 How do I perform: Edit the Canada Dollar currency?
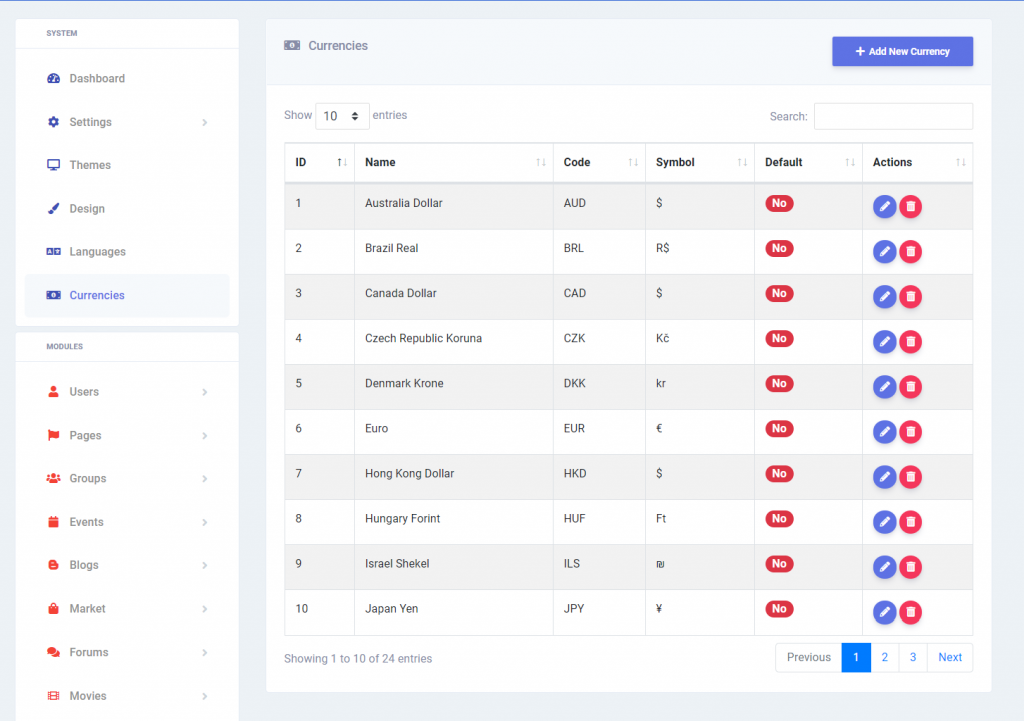(x=884, y=296)
